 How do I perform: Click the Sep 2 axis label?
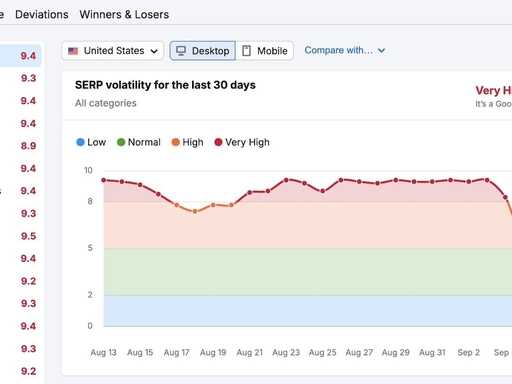tap(469, 353)
